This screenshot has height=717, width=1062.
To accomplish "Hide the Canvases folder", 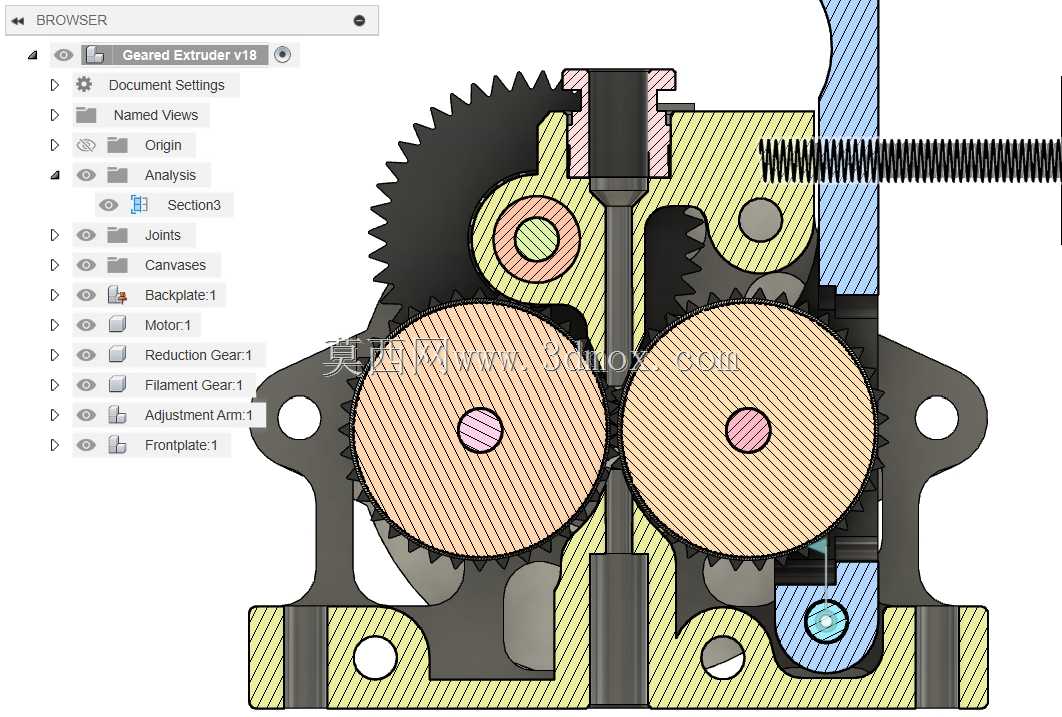I will (86, 265).
